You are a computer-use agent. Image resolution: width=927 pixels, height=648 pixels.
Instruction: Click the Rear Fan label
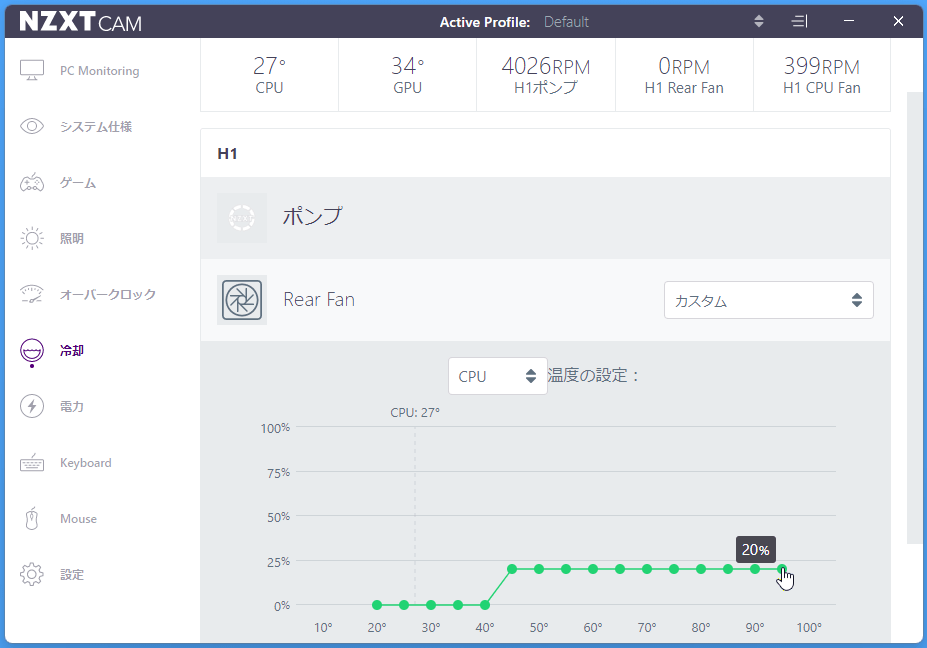pyautogui.click(x=319, y=300)
